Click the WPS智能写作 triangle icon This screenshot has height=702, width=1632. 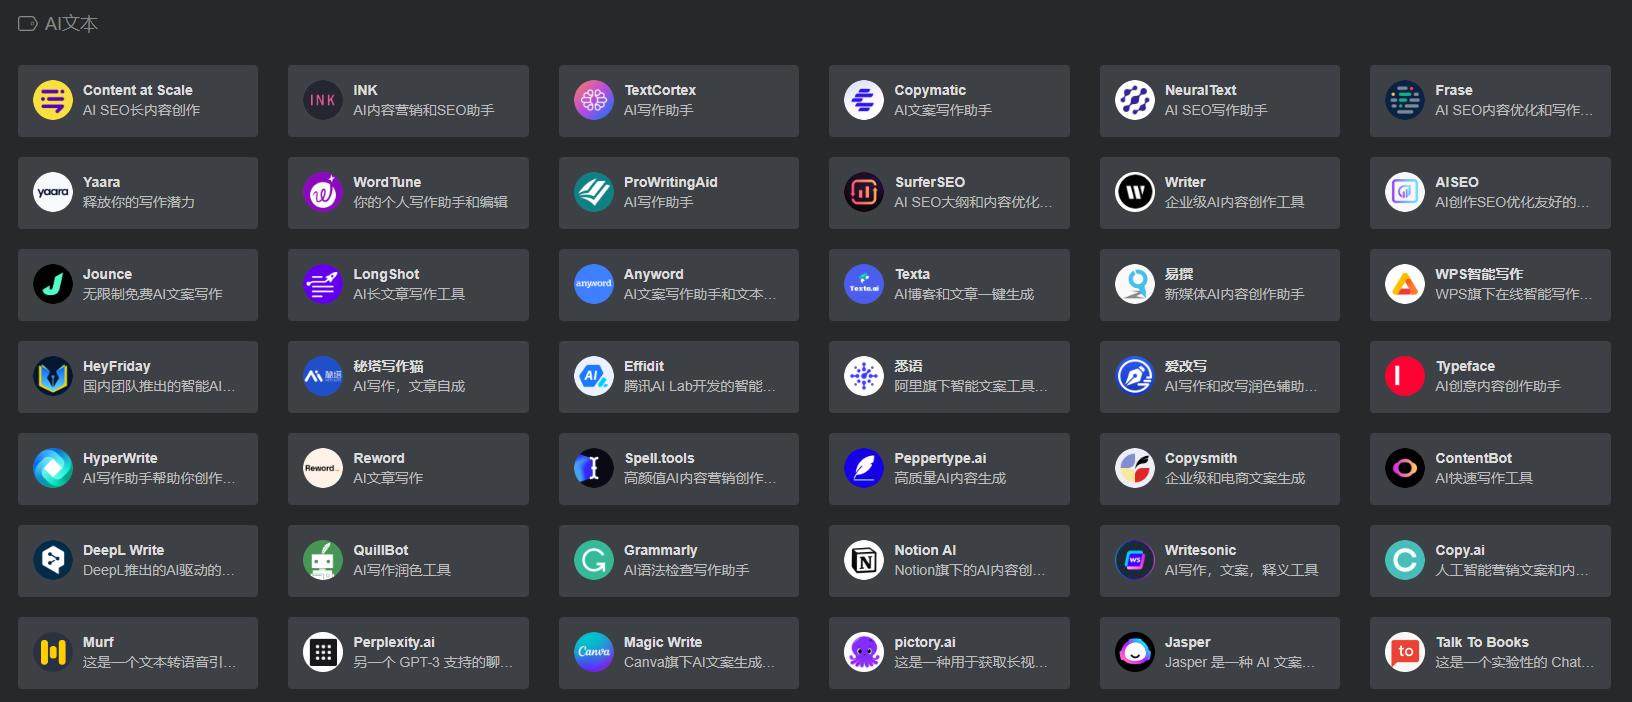(1405, 285)
